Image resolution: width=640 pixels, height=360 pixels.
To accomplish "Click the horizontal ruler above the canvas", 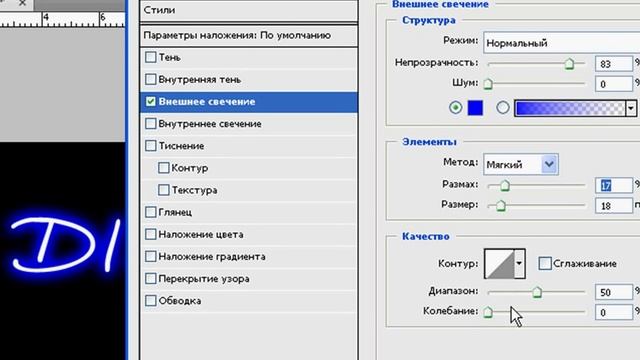I will (62, 19).
